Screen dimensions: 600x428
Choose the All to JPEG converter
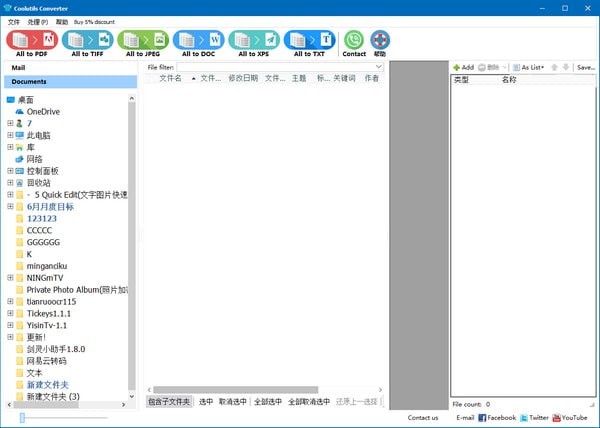pyautogui.click(x=142, y=40)
